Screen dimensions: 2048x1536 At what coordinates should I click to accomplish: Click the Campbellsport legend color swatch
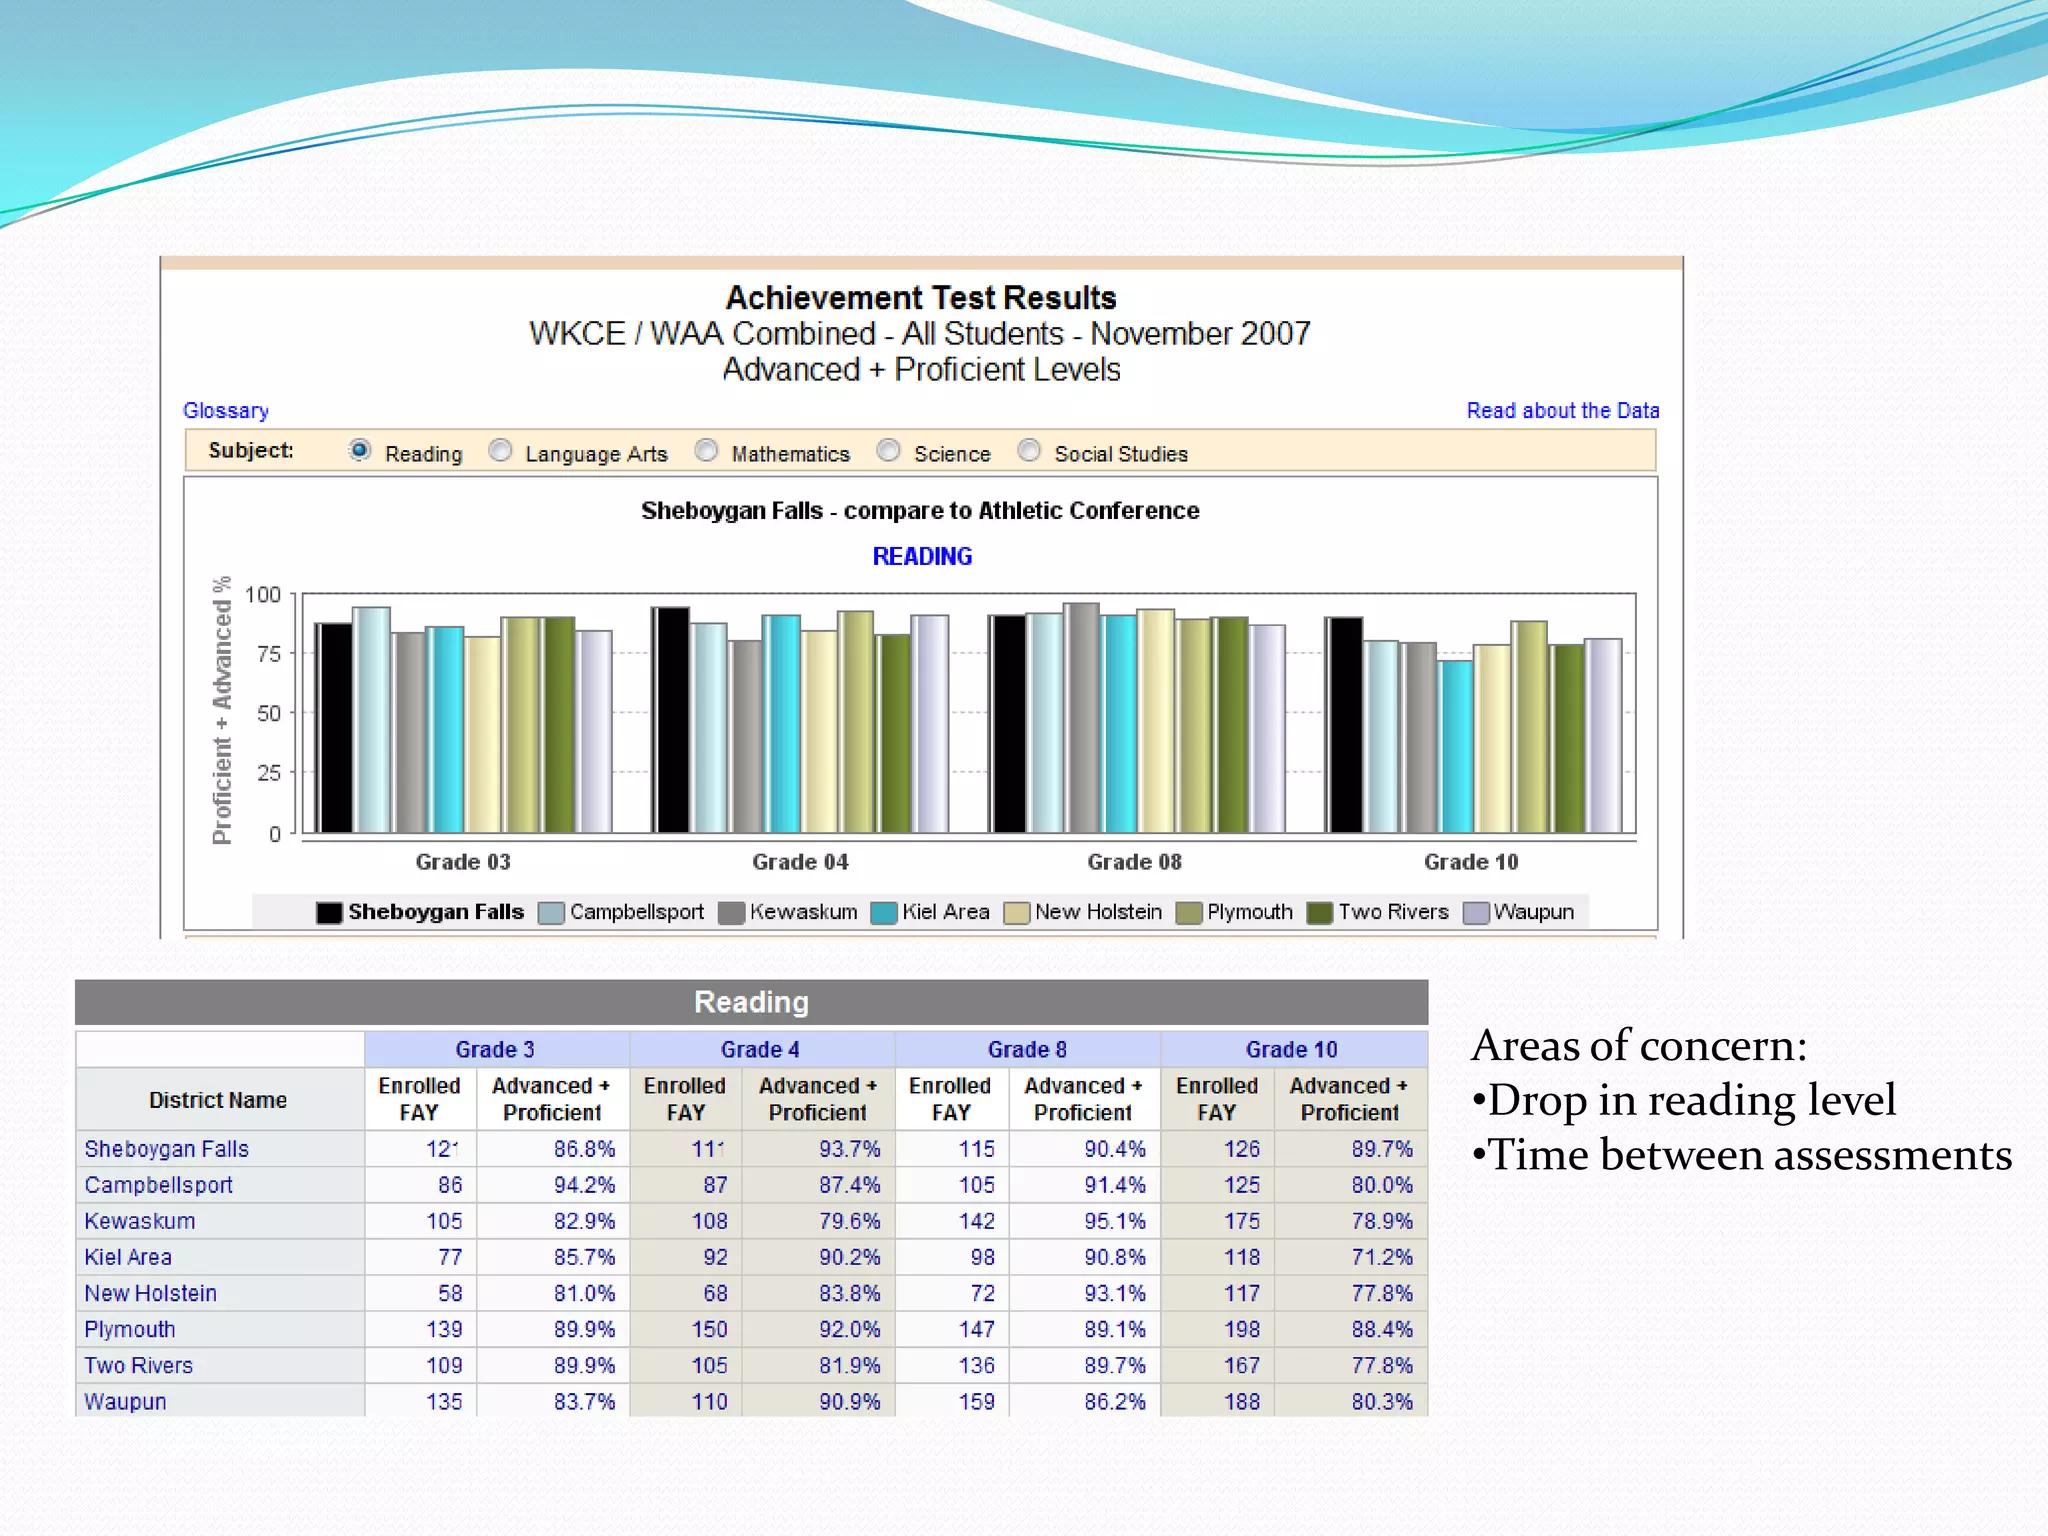(551, 913)
